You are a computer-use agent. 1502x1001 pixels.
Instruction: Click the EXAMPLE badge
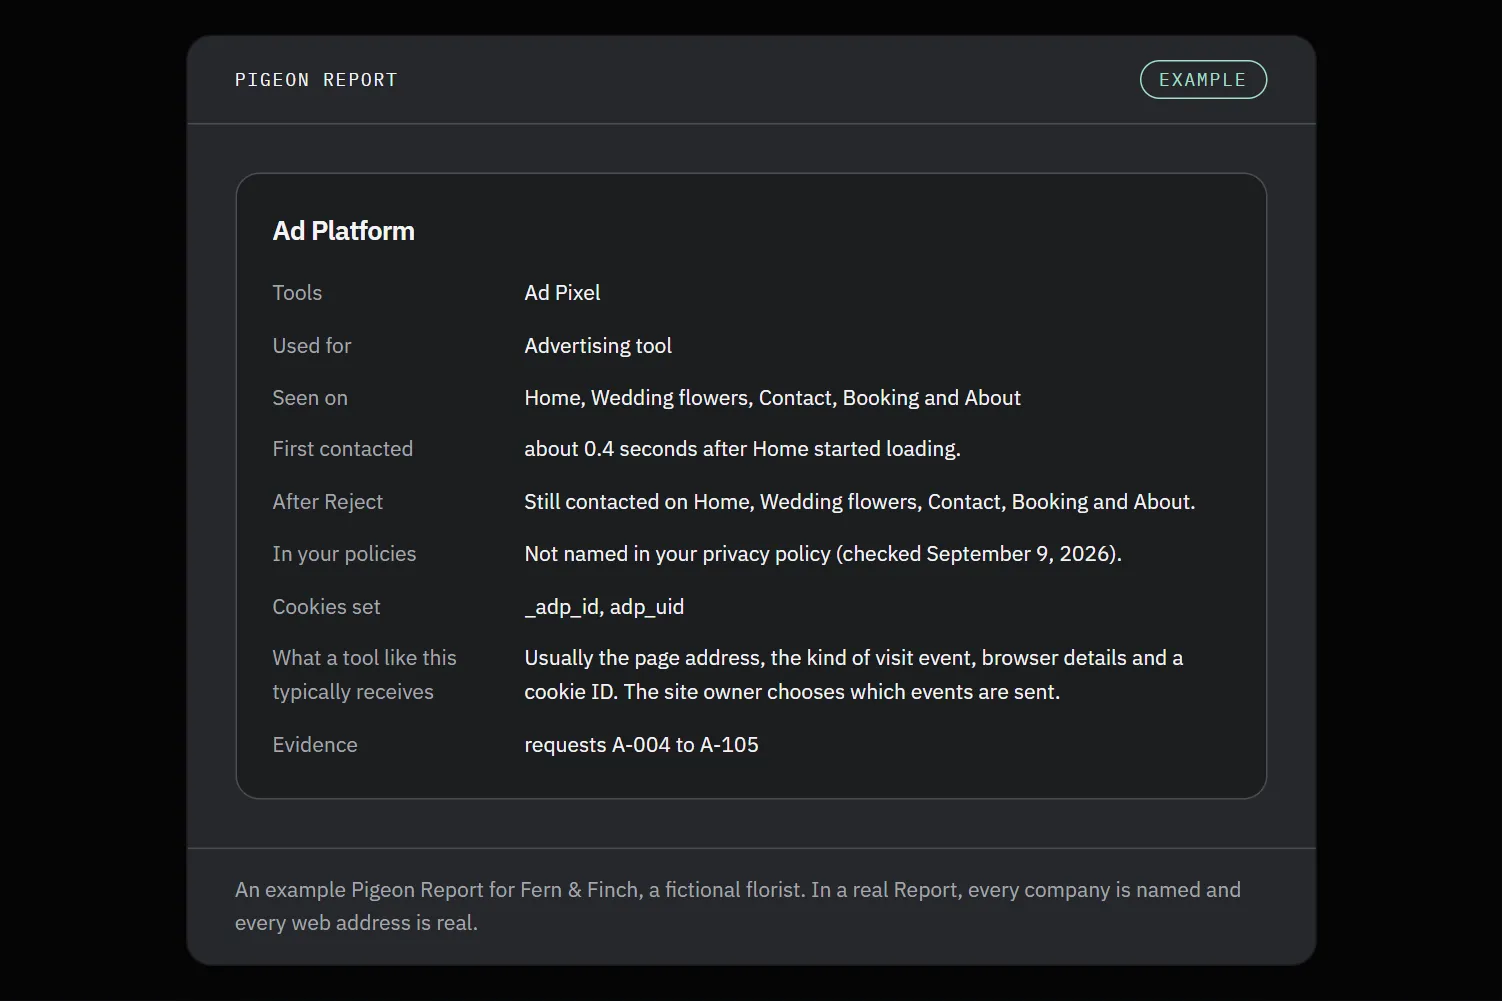click(1203, 80)
